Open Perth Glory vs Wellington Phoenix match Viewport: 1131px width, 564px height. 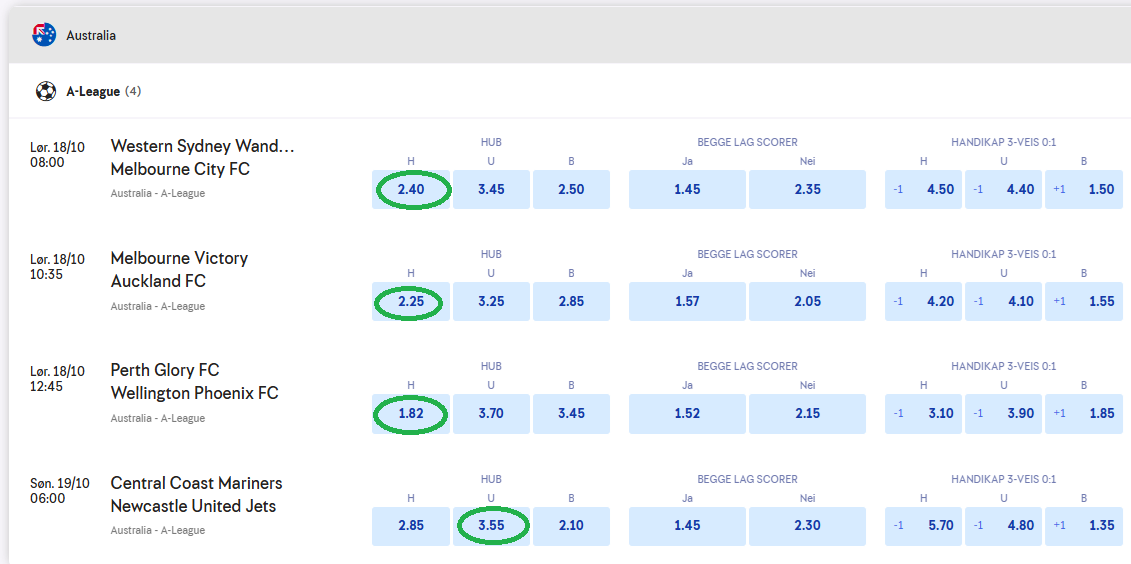click(x=194, y=382)
